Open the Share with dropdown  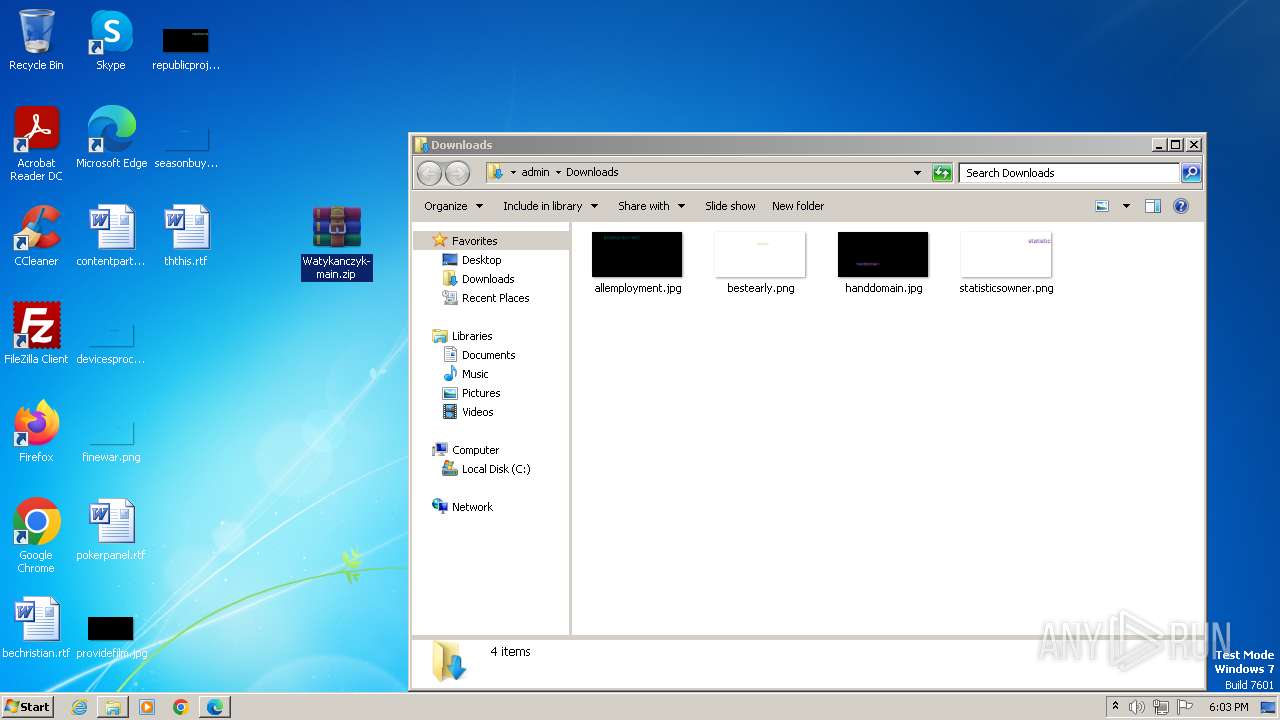tap(651, 206)
